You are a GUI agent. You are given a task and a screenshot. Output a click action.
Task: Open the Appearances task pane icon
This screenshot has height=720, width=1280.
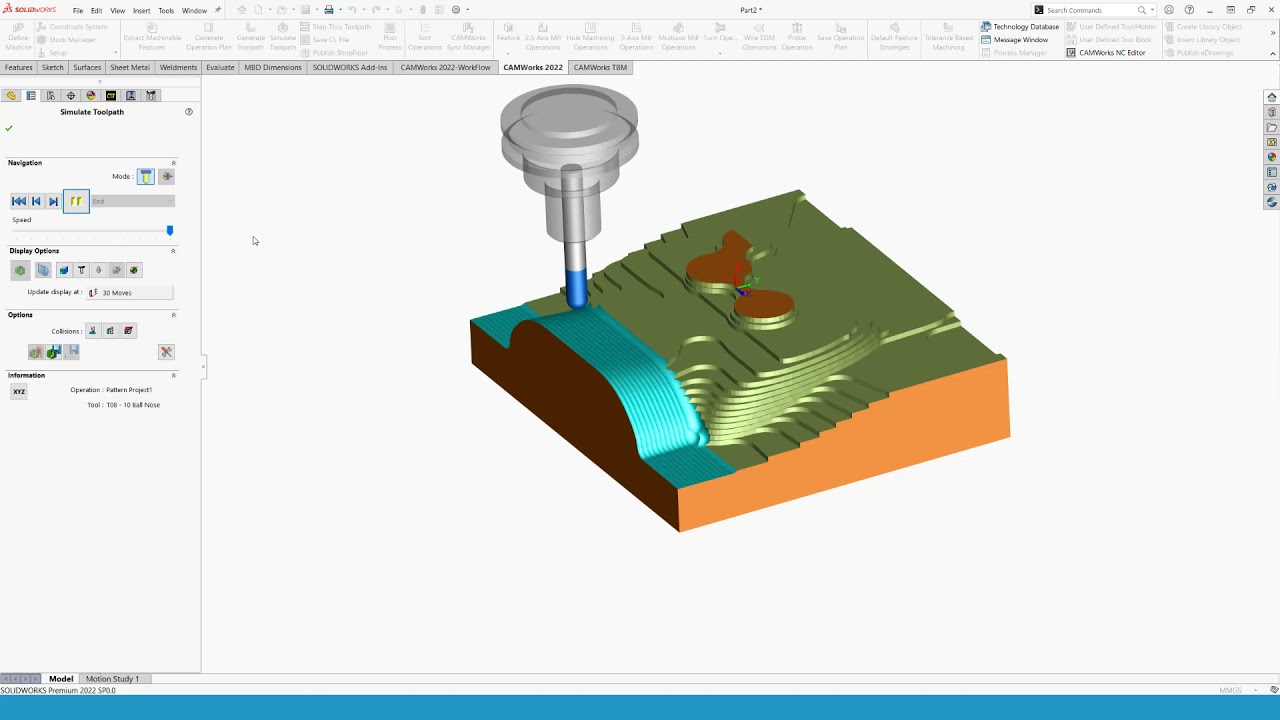[x=1271, y=157]
